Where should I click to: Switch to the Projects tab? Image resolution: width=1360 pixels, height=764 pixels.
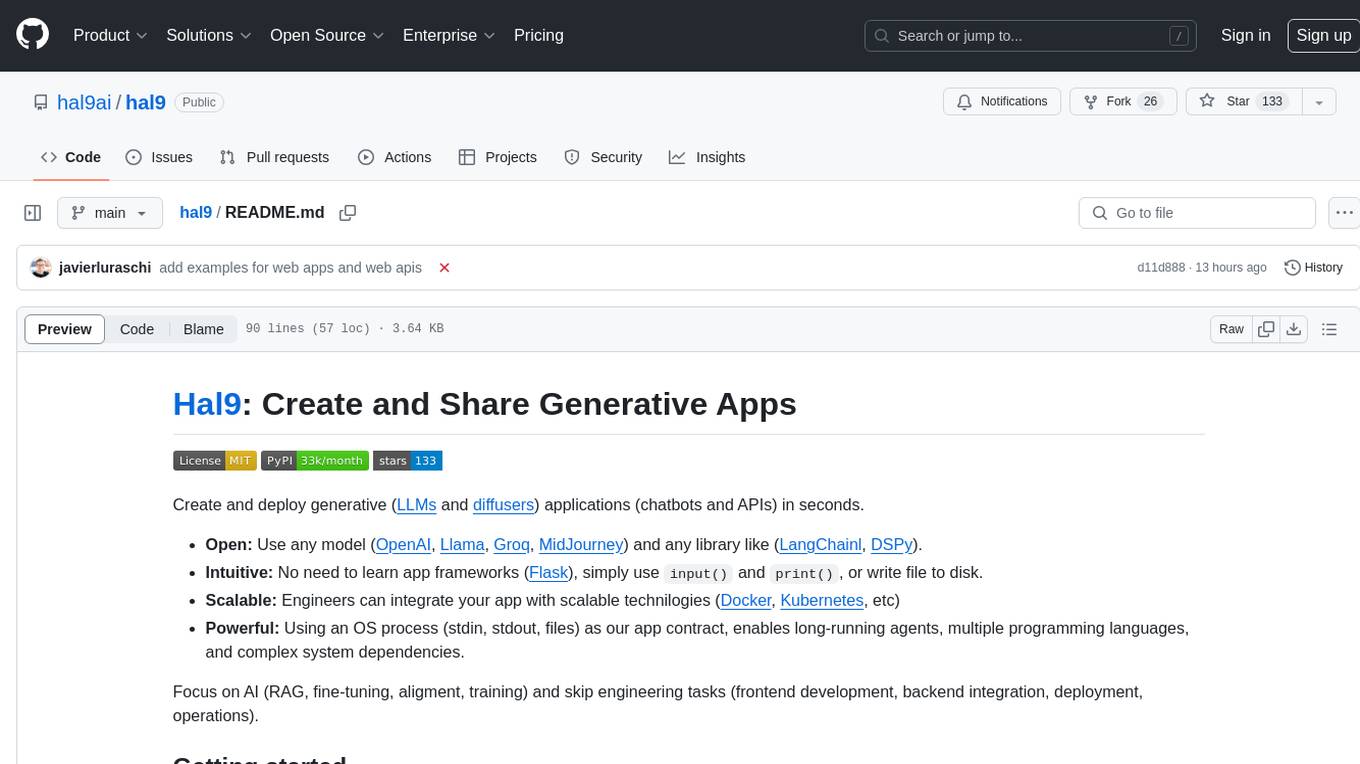pos(498,157)
